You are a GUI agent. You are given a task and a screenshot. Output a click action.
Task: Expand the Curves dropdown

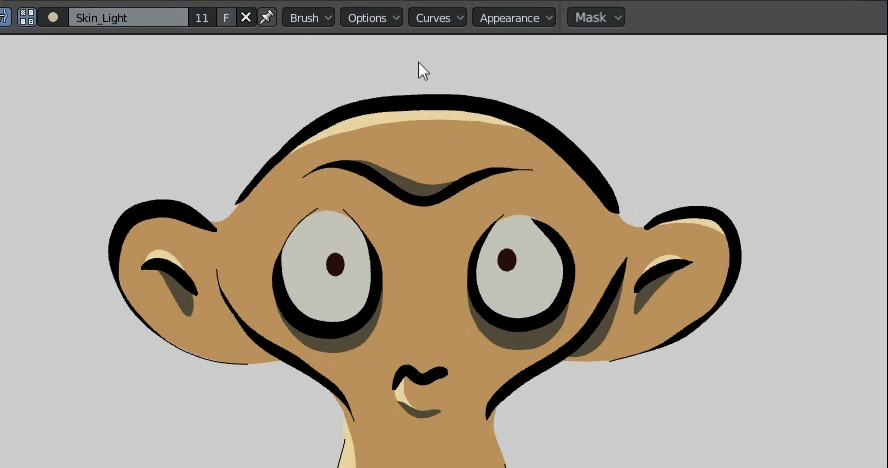437,18
